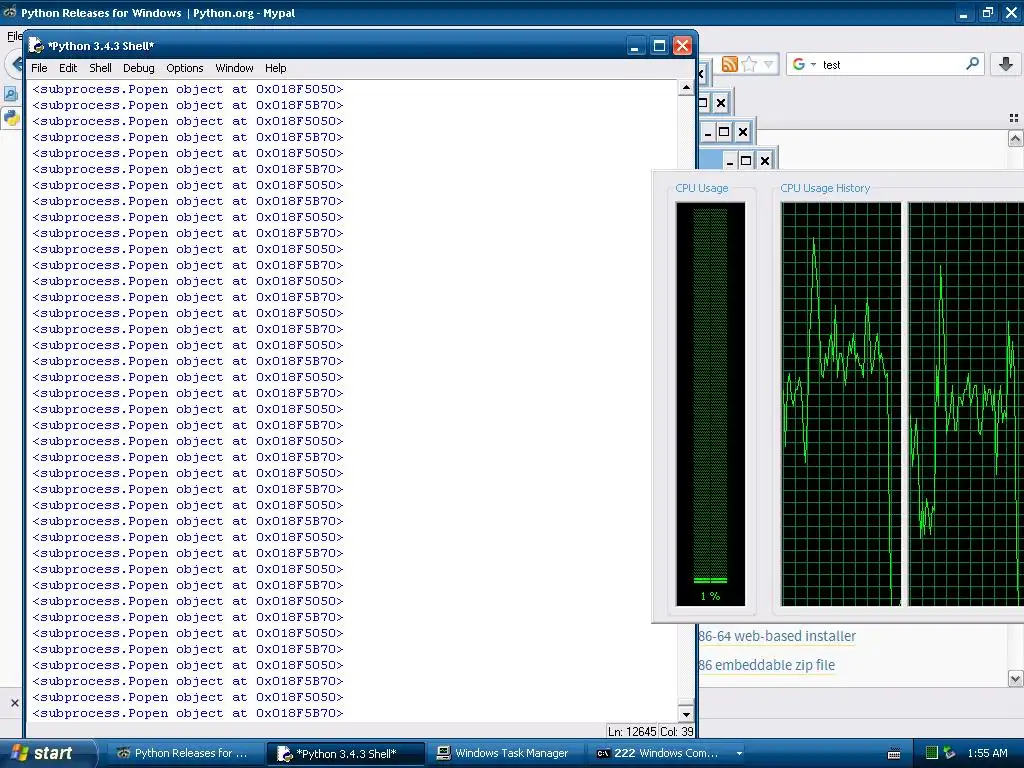Click the Windows Start button
The height and width of the screenshot is (768, 1024).
(48, 754)
